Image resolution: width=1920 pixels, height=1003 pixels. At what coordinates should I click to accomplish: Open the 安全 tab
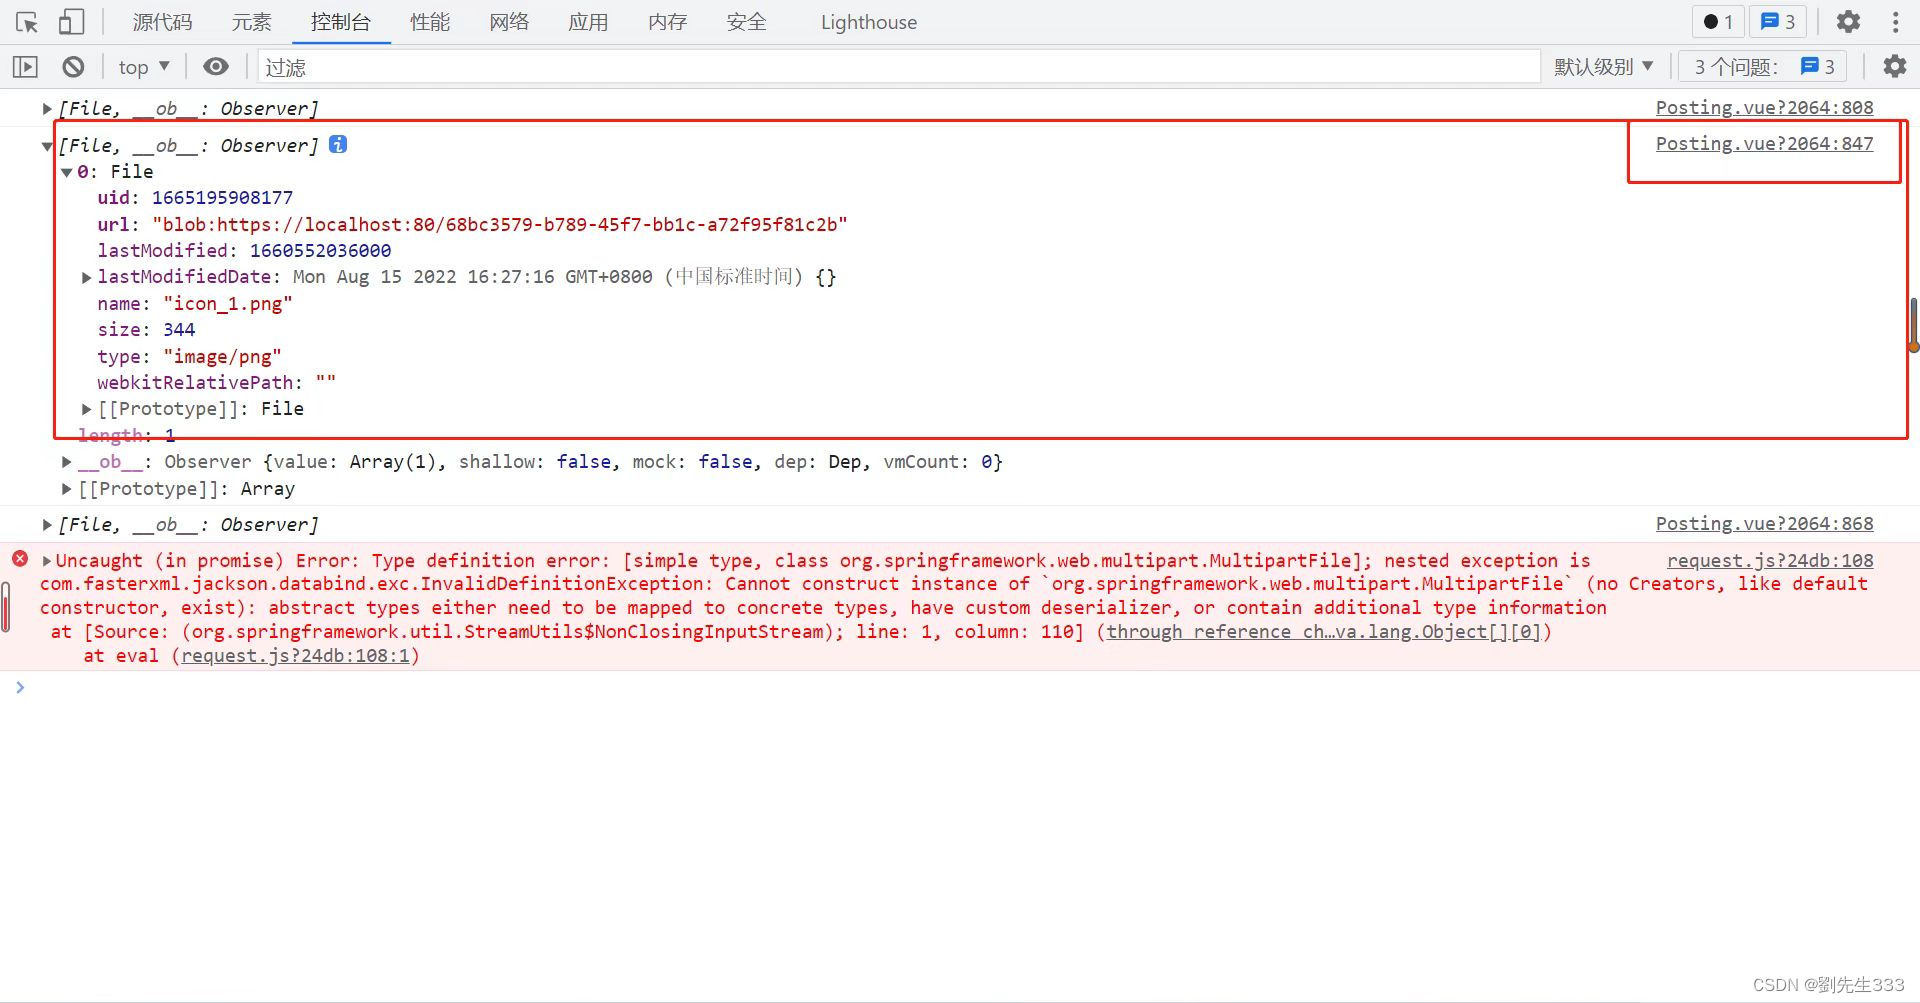746,22
